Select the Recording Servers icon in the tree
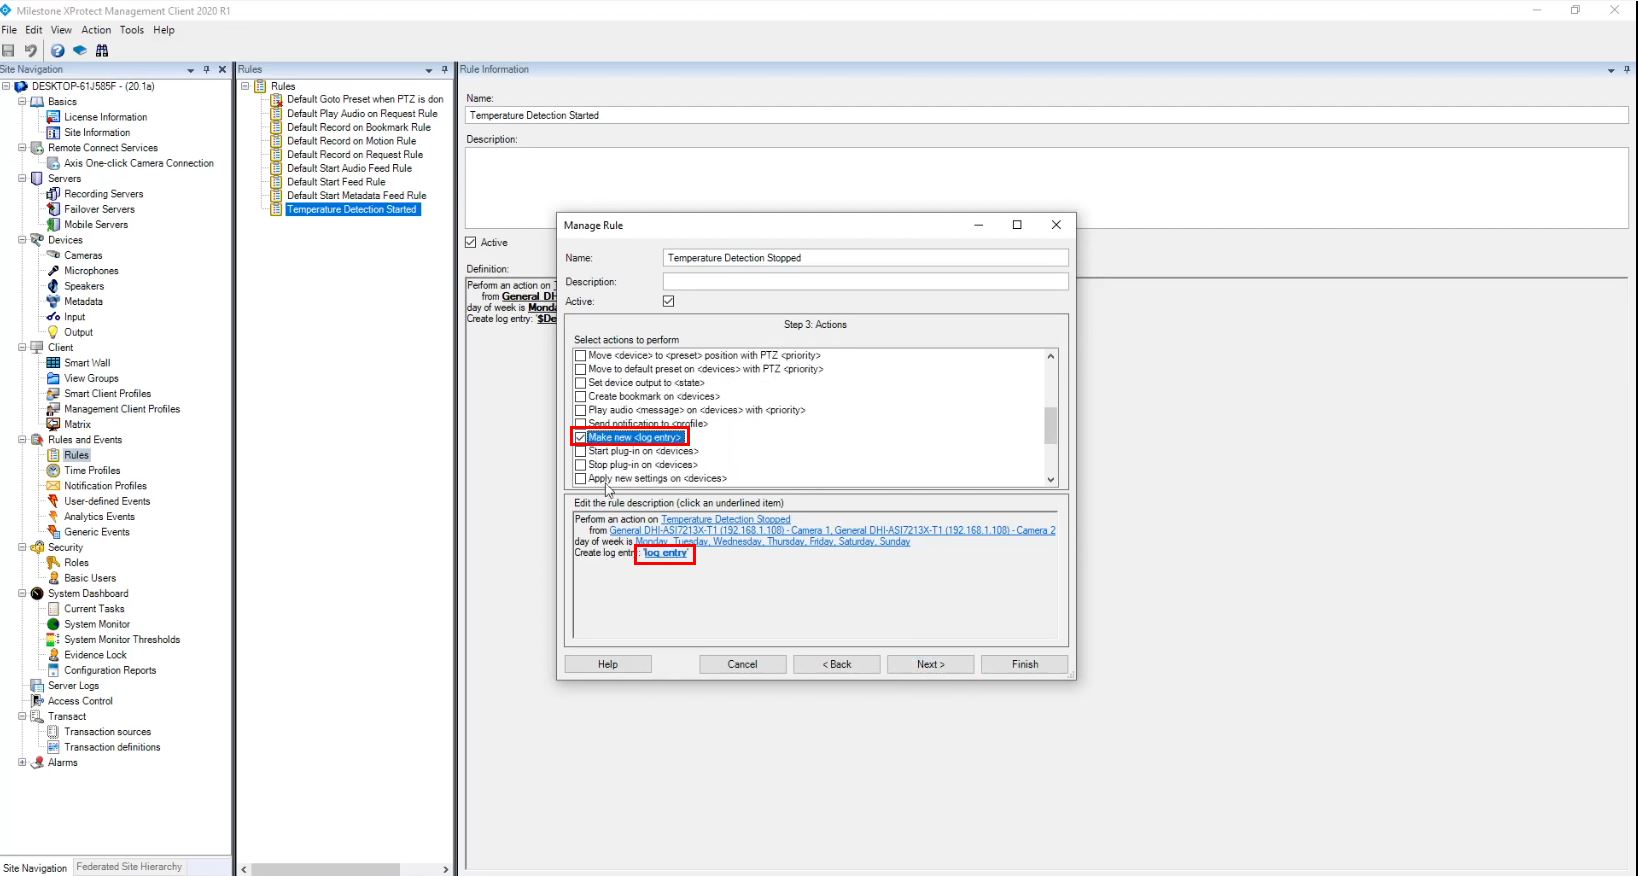 pos(54,194)
